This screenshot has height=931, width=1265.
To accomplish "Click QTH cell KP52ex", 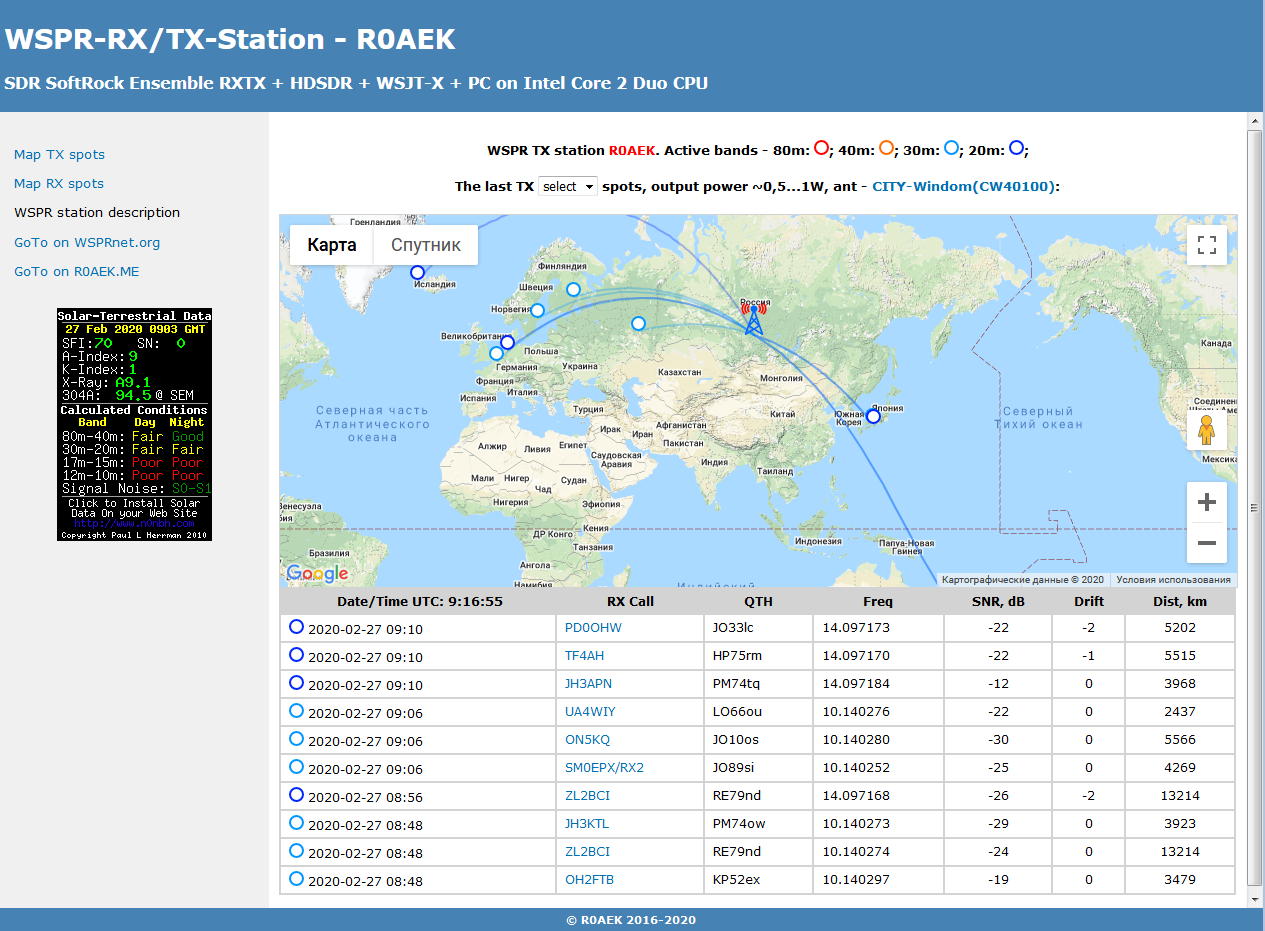I will tap(758, 880).
